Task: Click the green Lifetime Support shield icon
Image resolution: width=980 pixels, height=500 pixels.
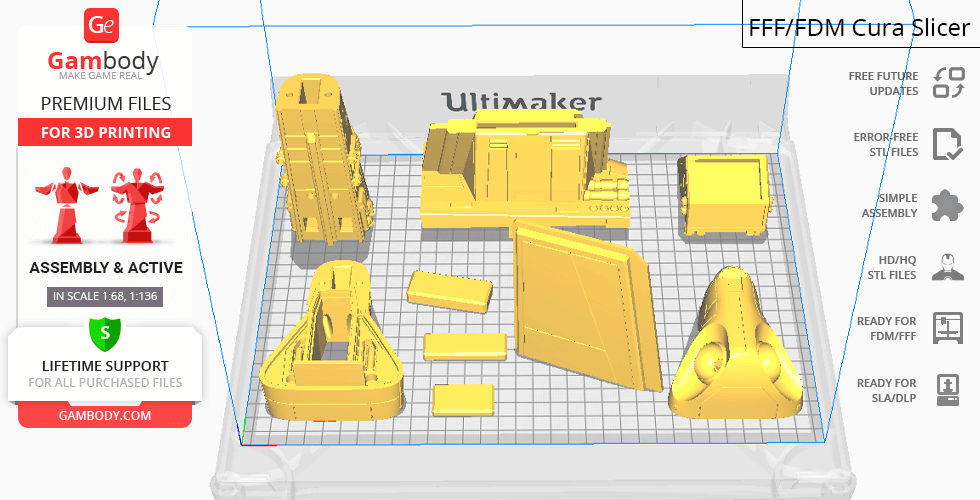Action: (104, 333)
